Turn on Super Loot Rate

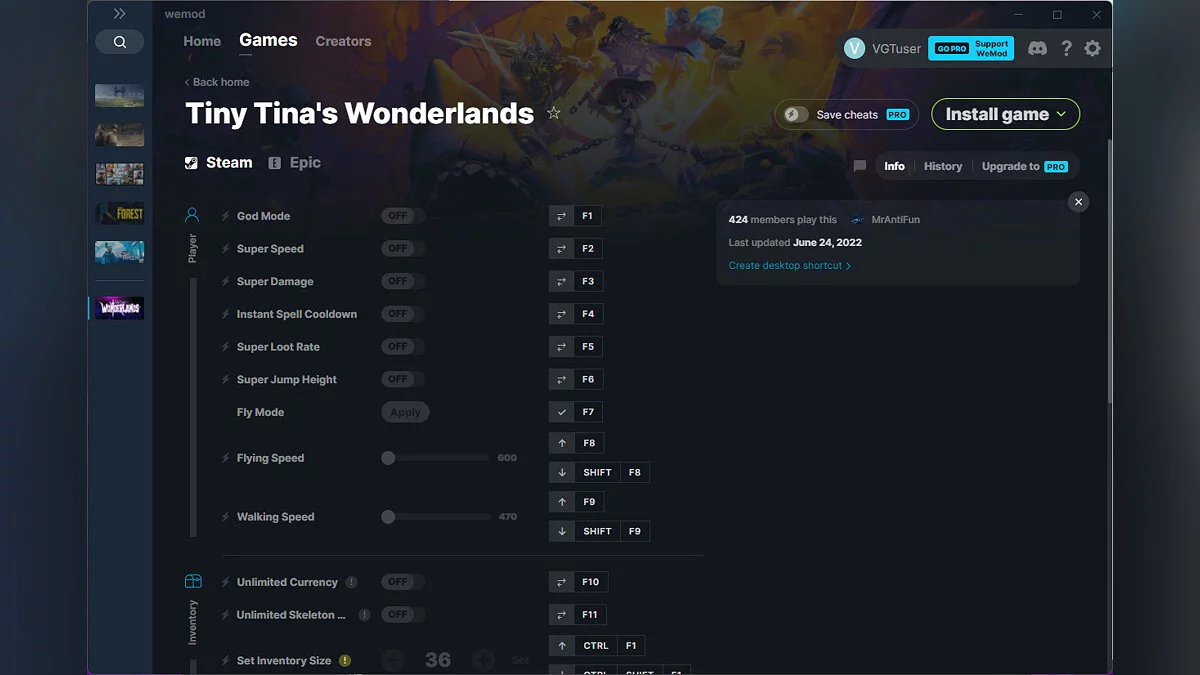[x=403, y=347]
